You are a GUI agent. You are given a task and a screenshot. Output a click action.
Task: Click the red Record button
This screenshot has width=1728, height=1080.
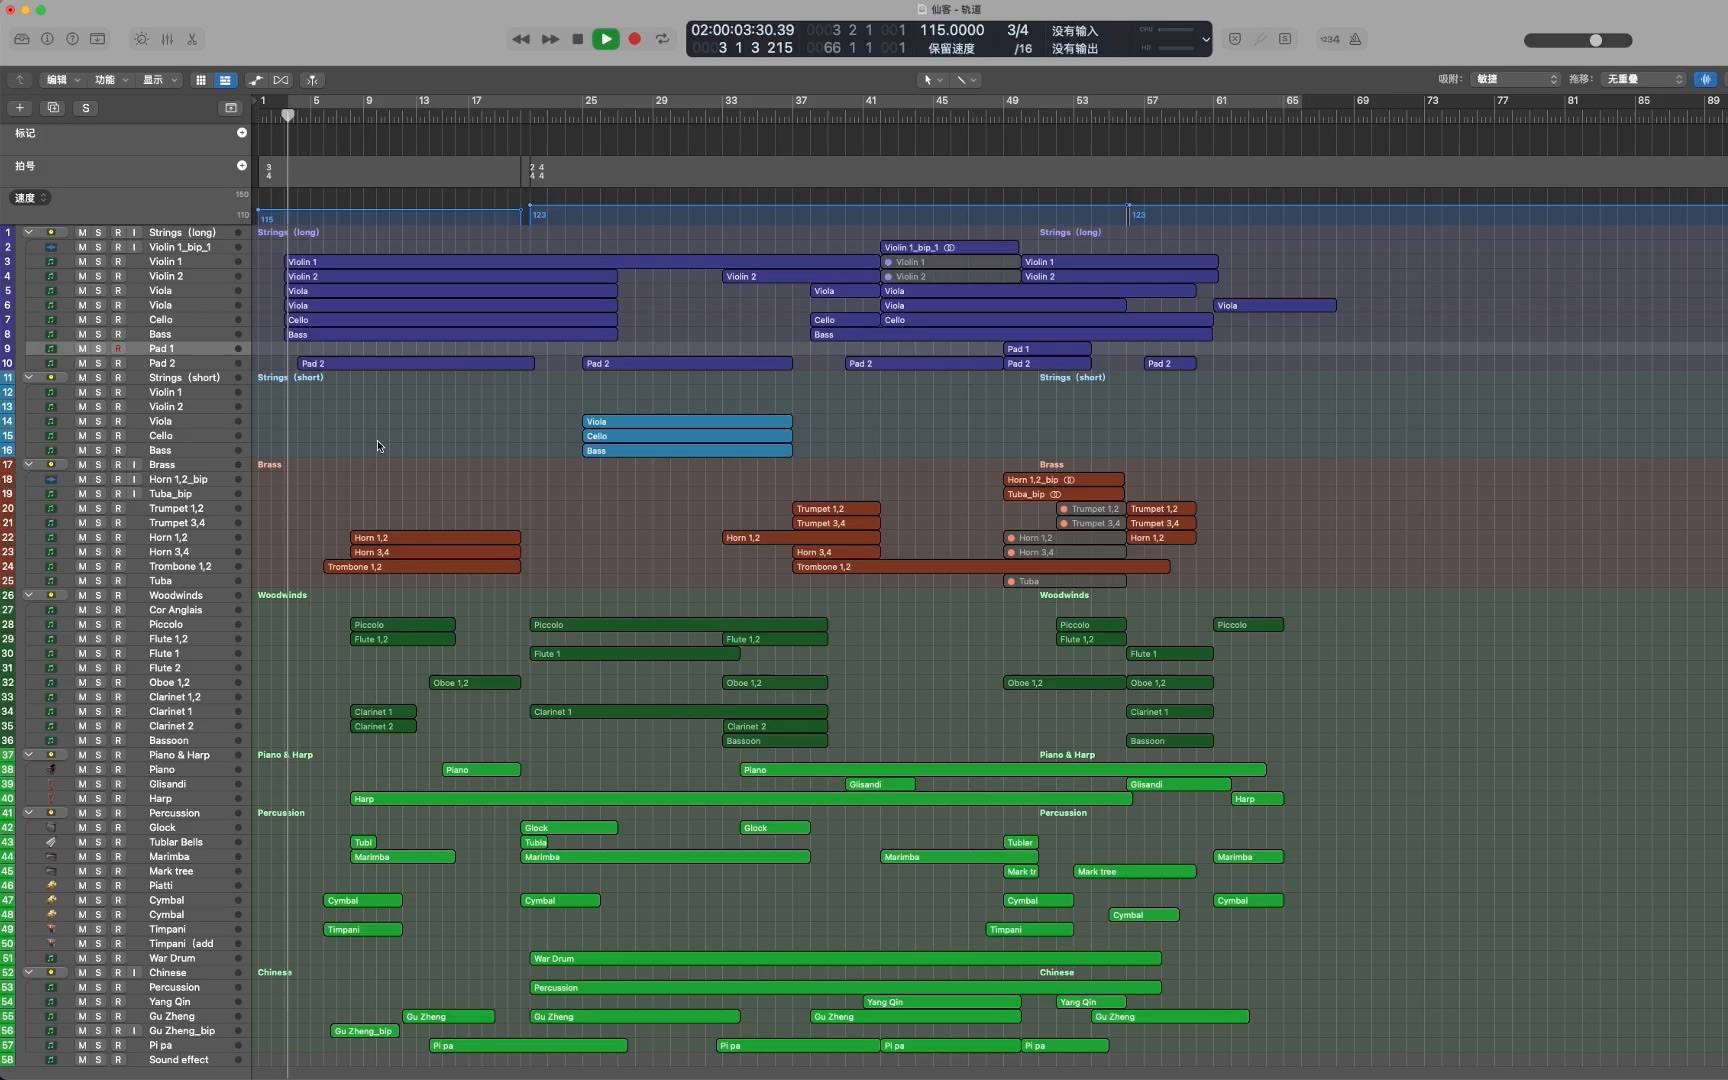tap(634, 39)
